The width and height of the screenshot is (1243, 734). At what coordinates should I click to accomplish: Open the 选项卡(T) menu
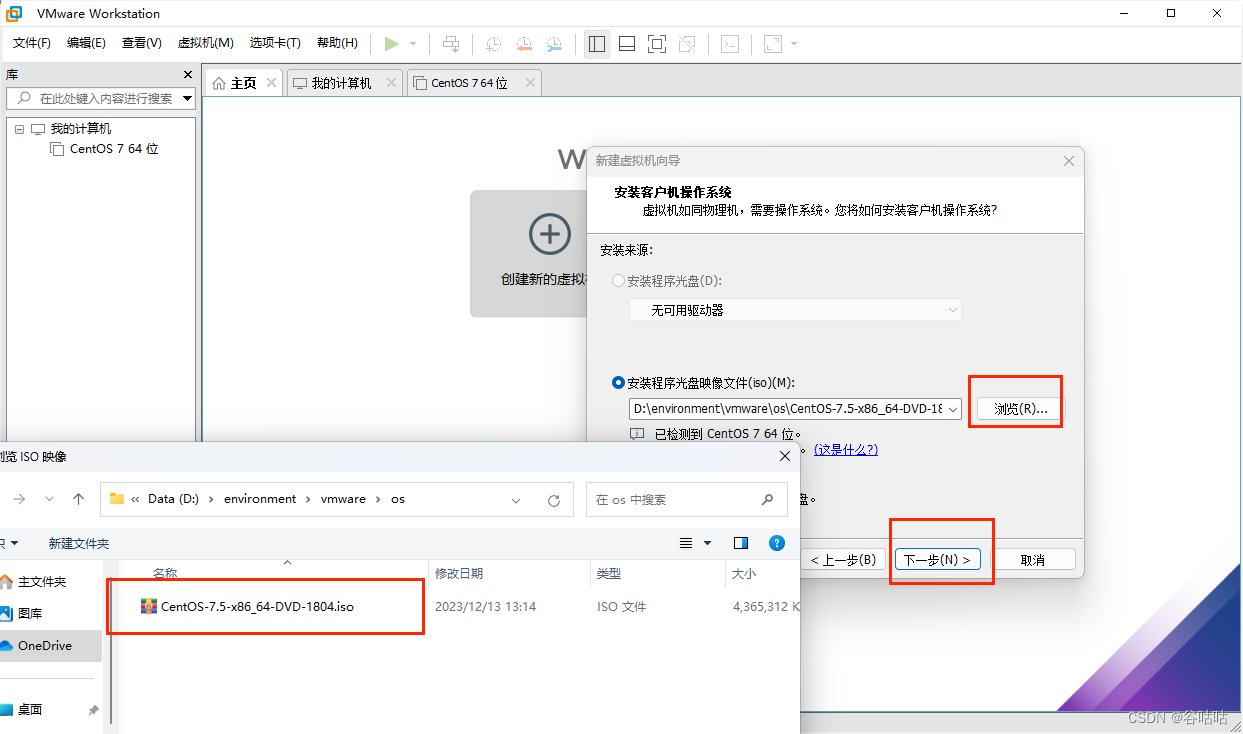coord(275,43)
